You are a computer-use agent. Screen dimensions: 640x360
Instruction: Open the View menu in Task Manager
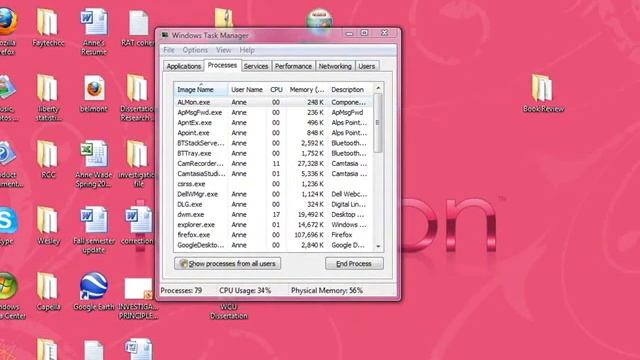[223, 50]
